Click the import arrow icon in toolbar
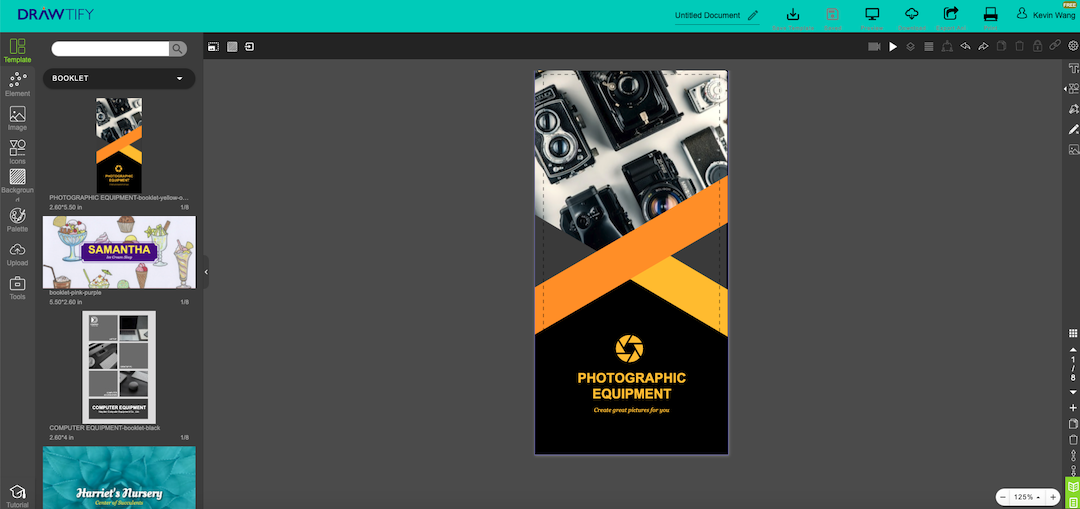 click(249, 47)
